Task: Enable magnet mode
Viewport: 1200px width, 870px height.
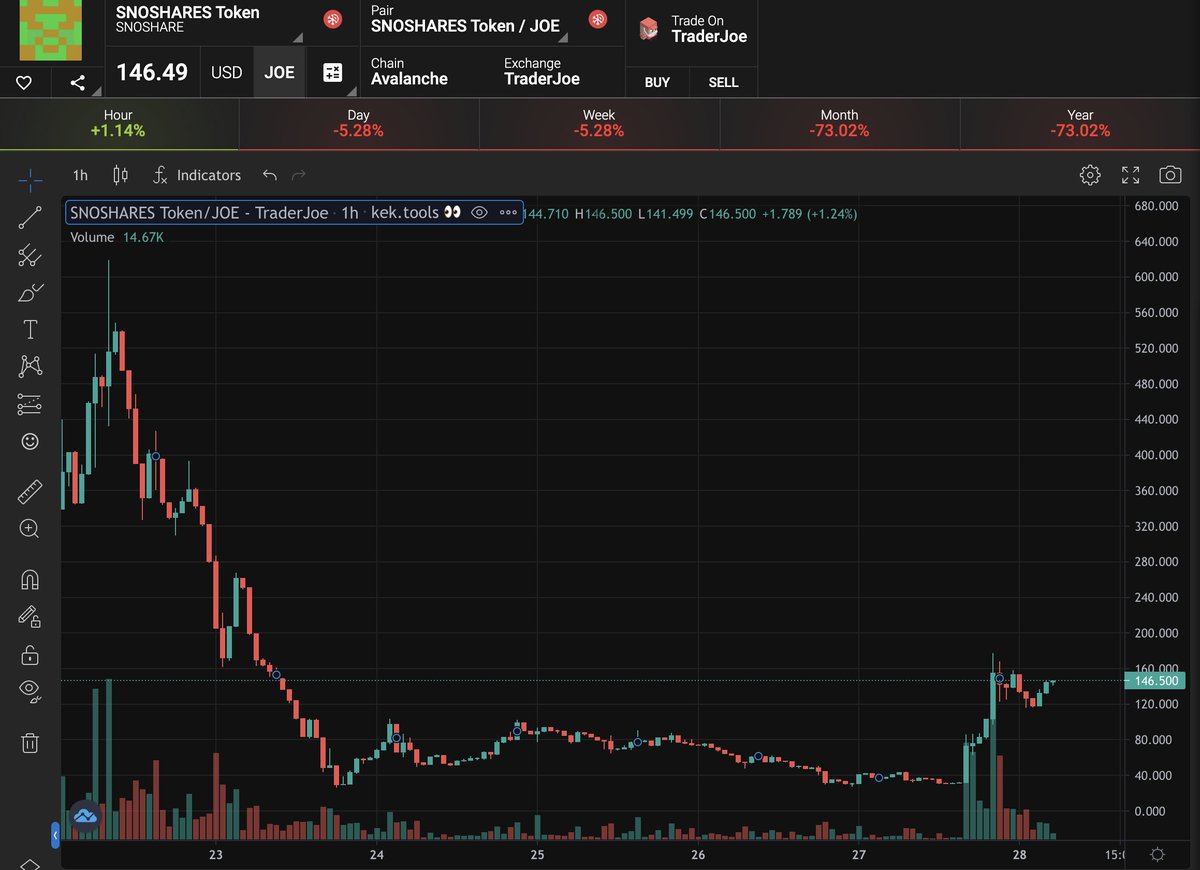Action: tap(29, 579)
